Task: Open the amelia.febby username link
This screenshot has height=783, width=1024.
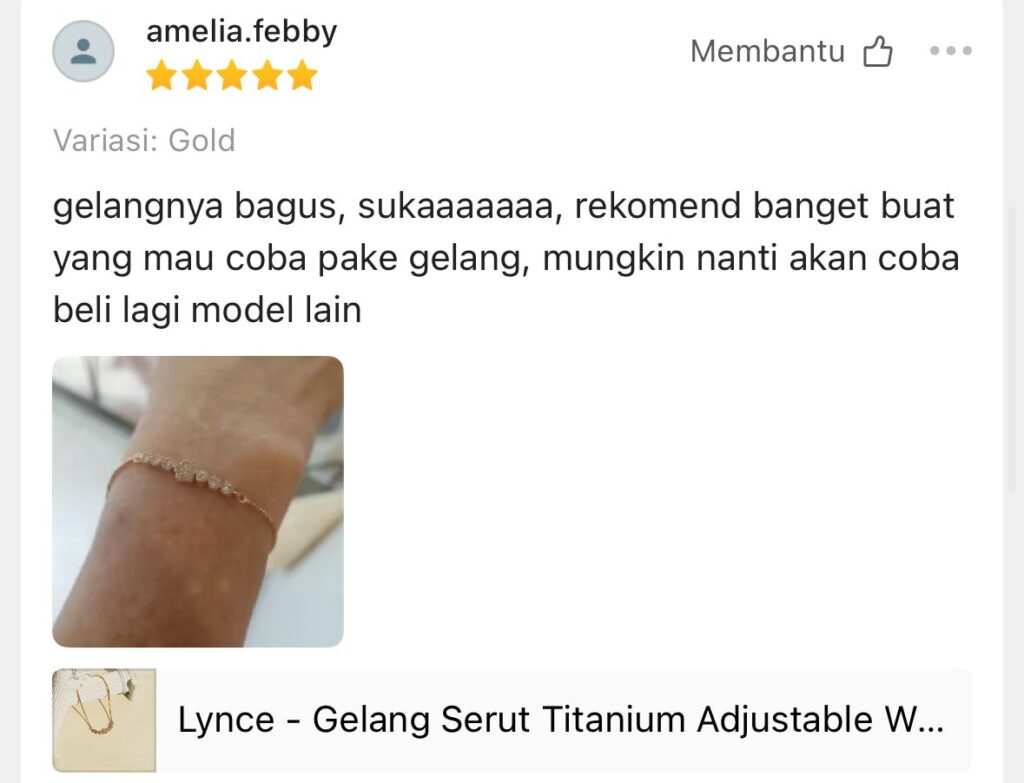Action: [242, 31]
